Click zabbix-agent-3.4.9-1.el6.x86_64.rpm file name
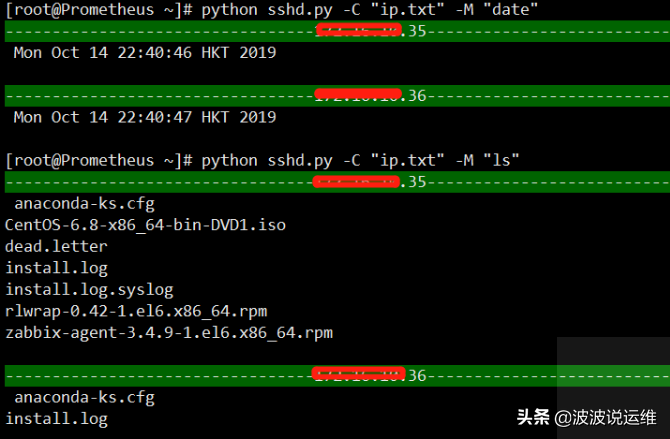Viewport: 670px width, 439px height. 169,333
